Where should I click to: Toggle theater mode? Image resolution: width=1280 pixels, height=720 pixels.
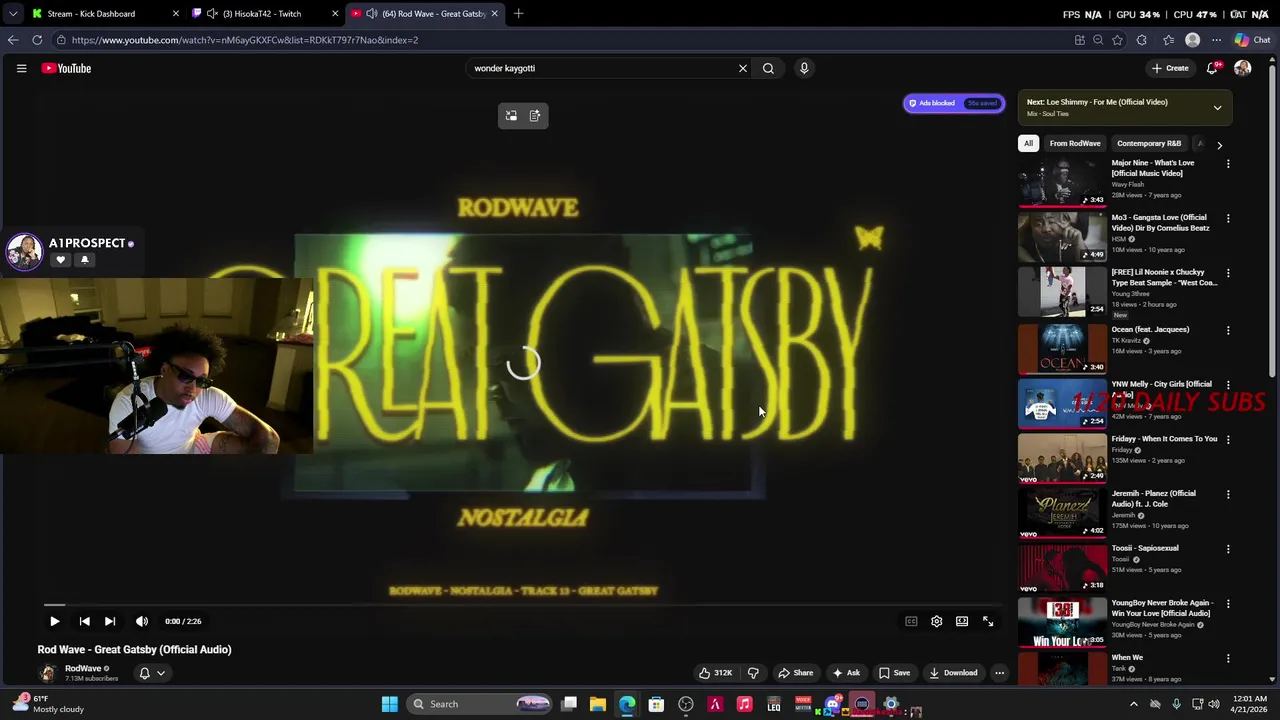[x=962, y=621]
